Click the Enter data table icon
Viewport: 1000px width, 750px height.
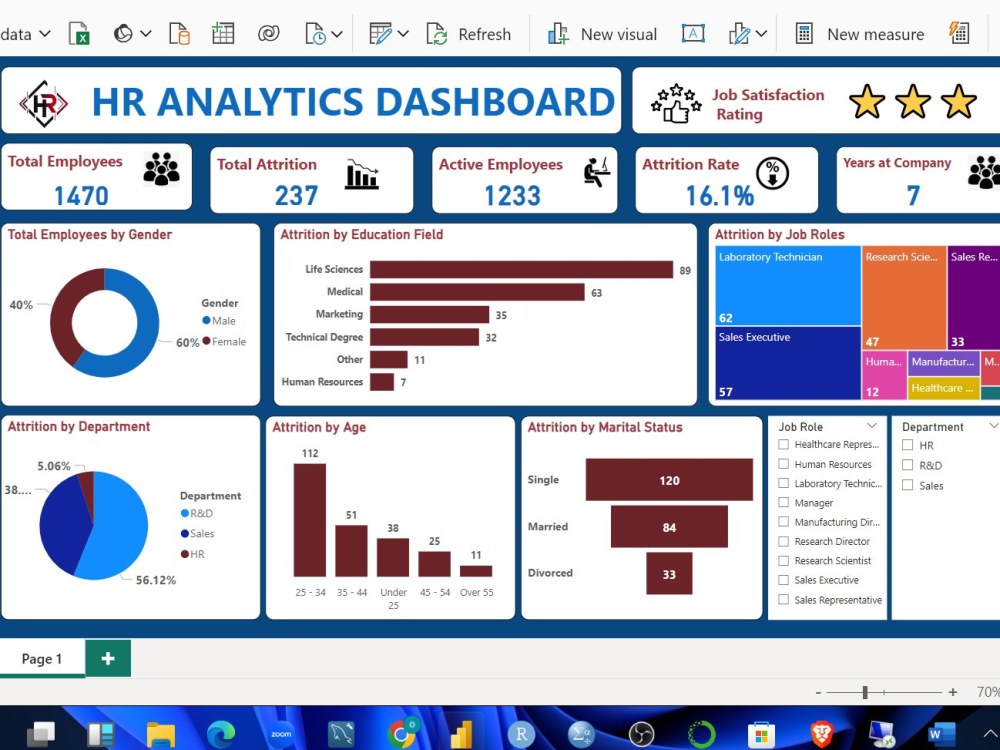tap(222, 33)
